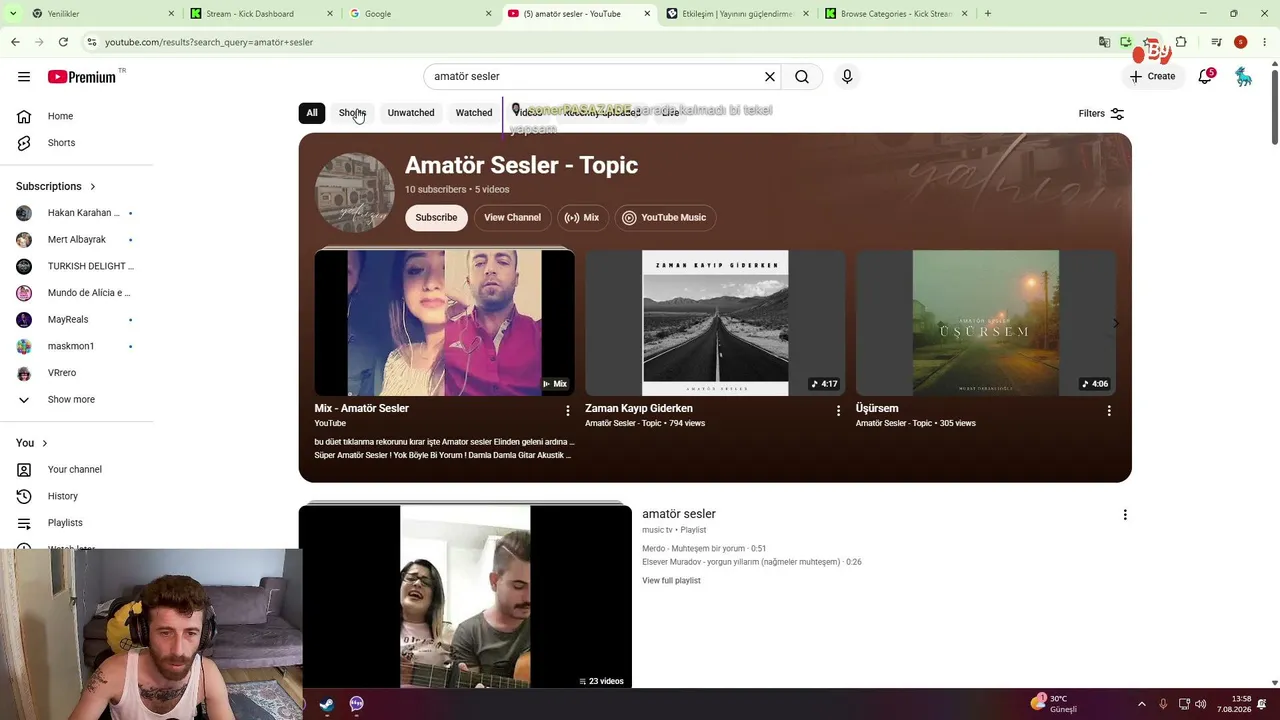Clear the search box with the X
Screen dimensions: 1280x720
click(770, 77)
